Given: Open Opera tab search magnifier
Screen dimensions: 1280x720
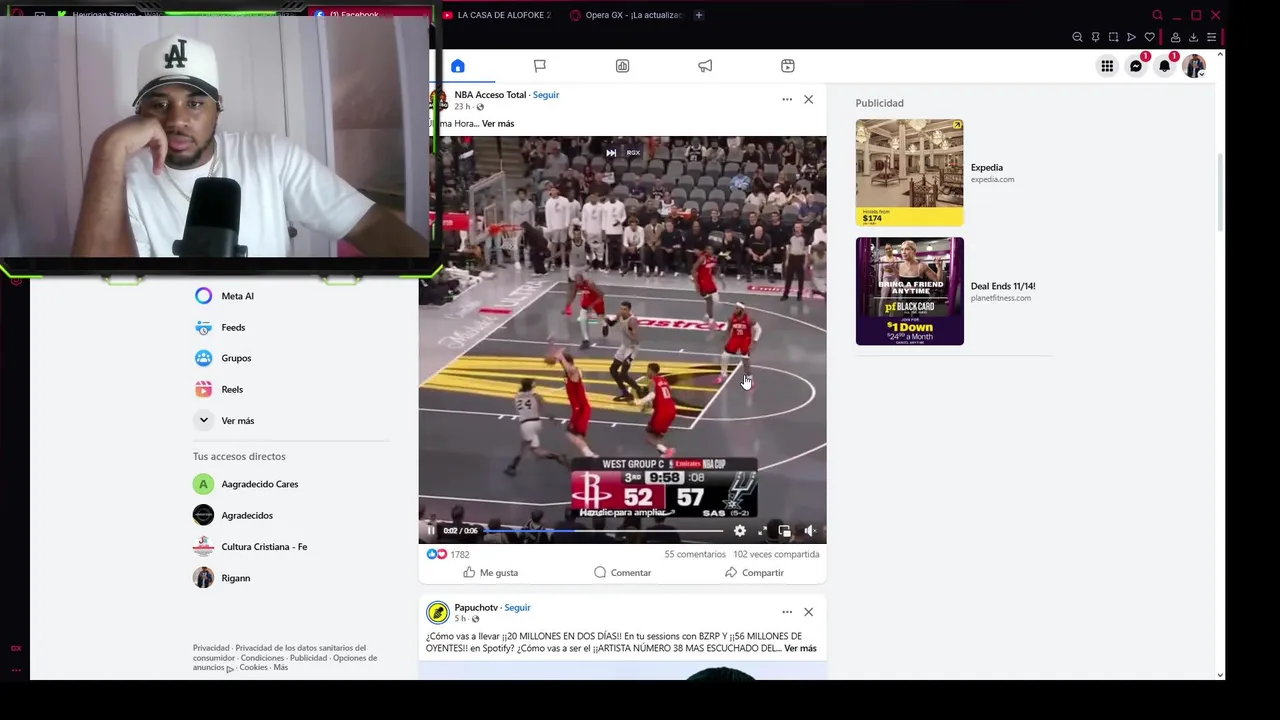Looking at the screenshot, I should click(x=1157, y=15).
